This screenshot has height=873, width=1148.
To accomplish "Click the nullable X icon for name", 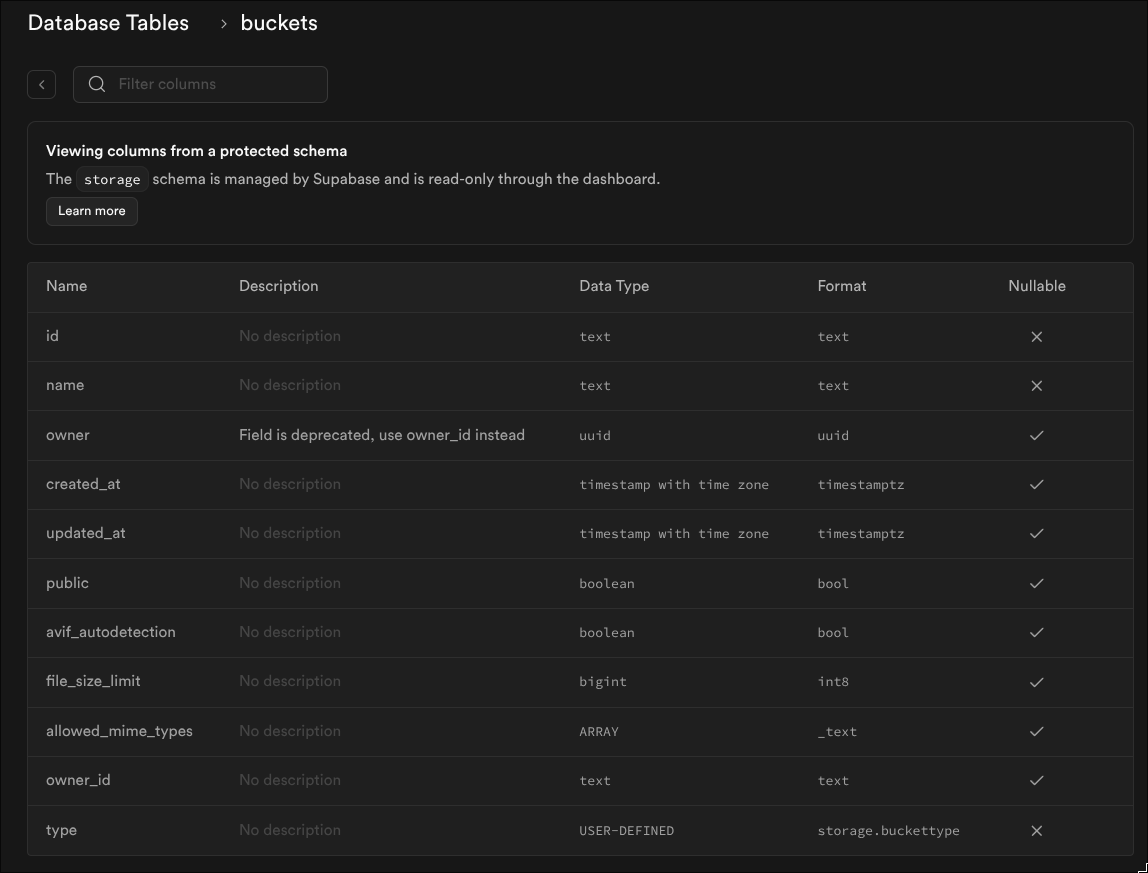I will tap(1036, 386).
